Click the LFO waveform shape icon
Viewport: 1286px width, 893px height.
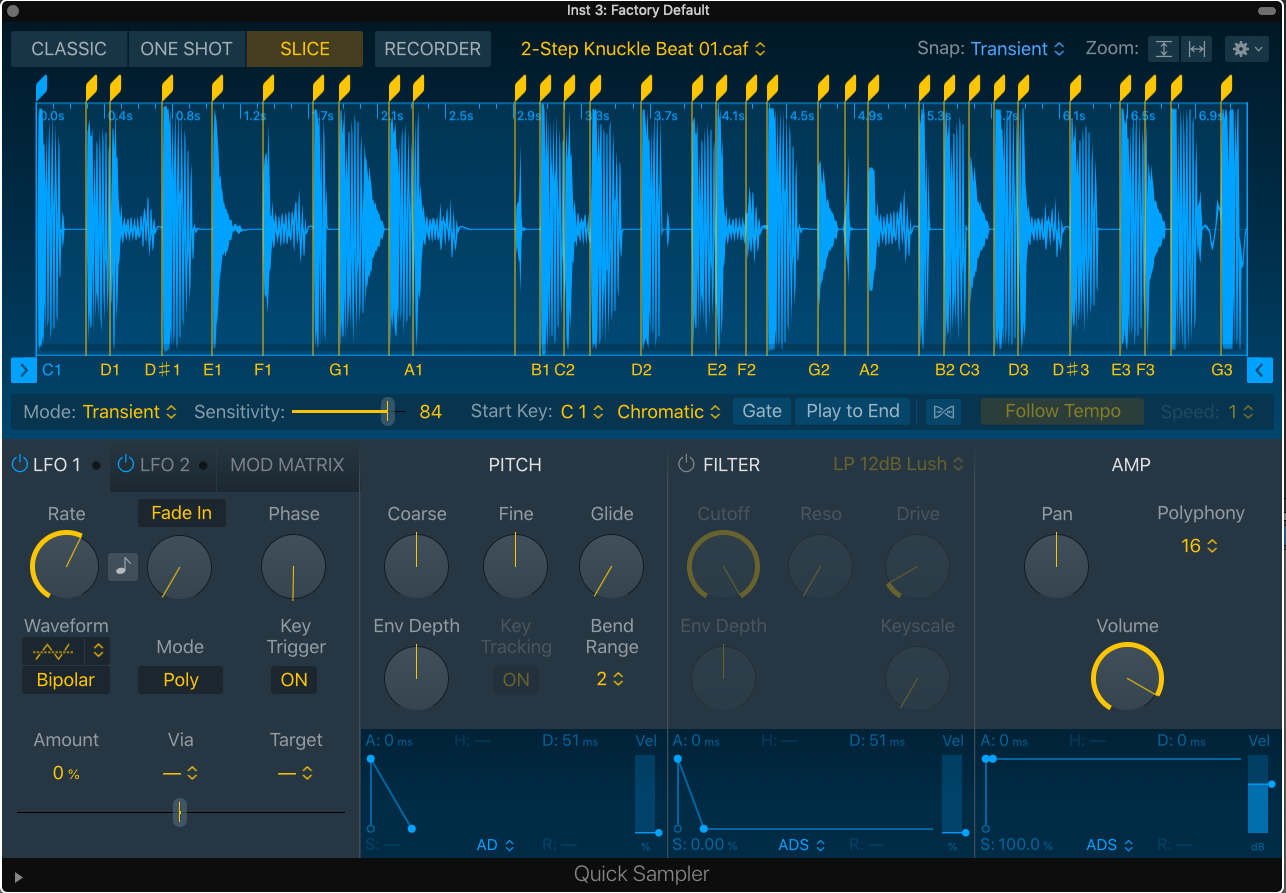pos(55,651)
